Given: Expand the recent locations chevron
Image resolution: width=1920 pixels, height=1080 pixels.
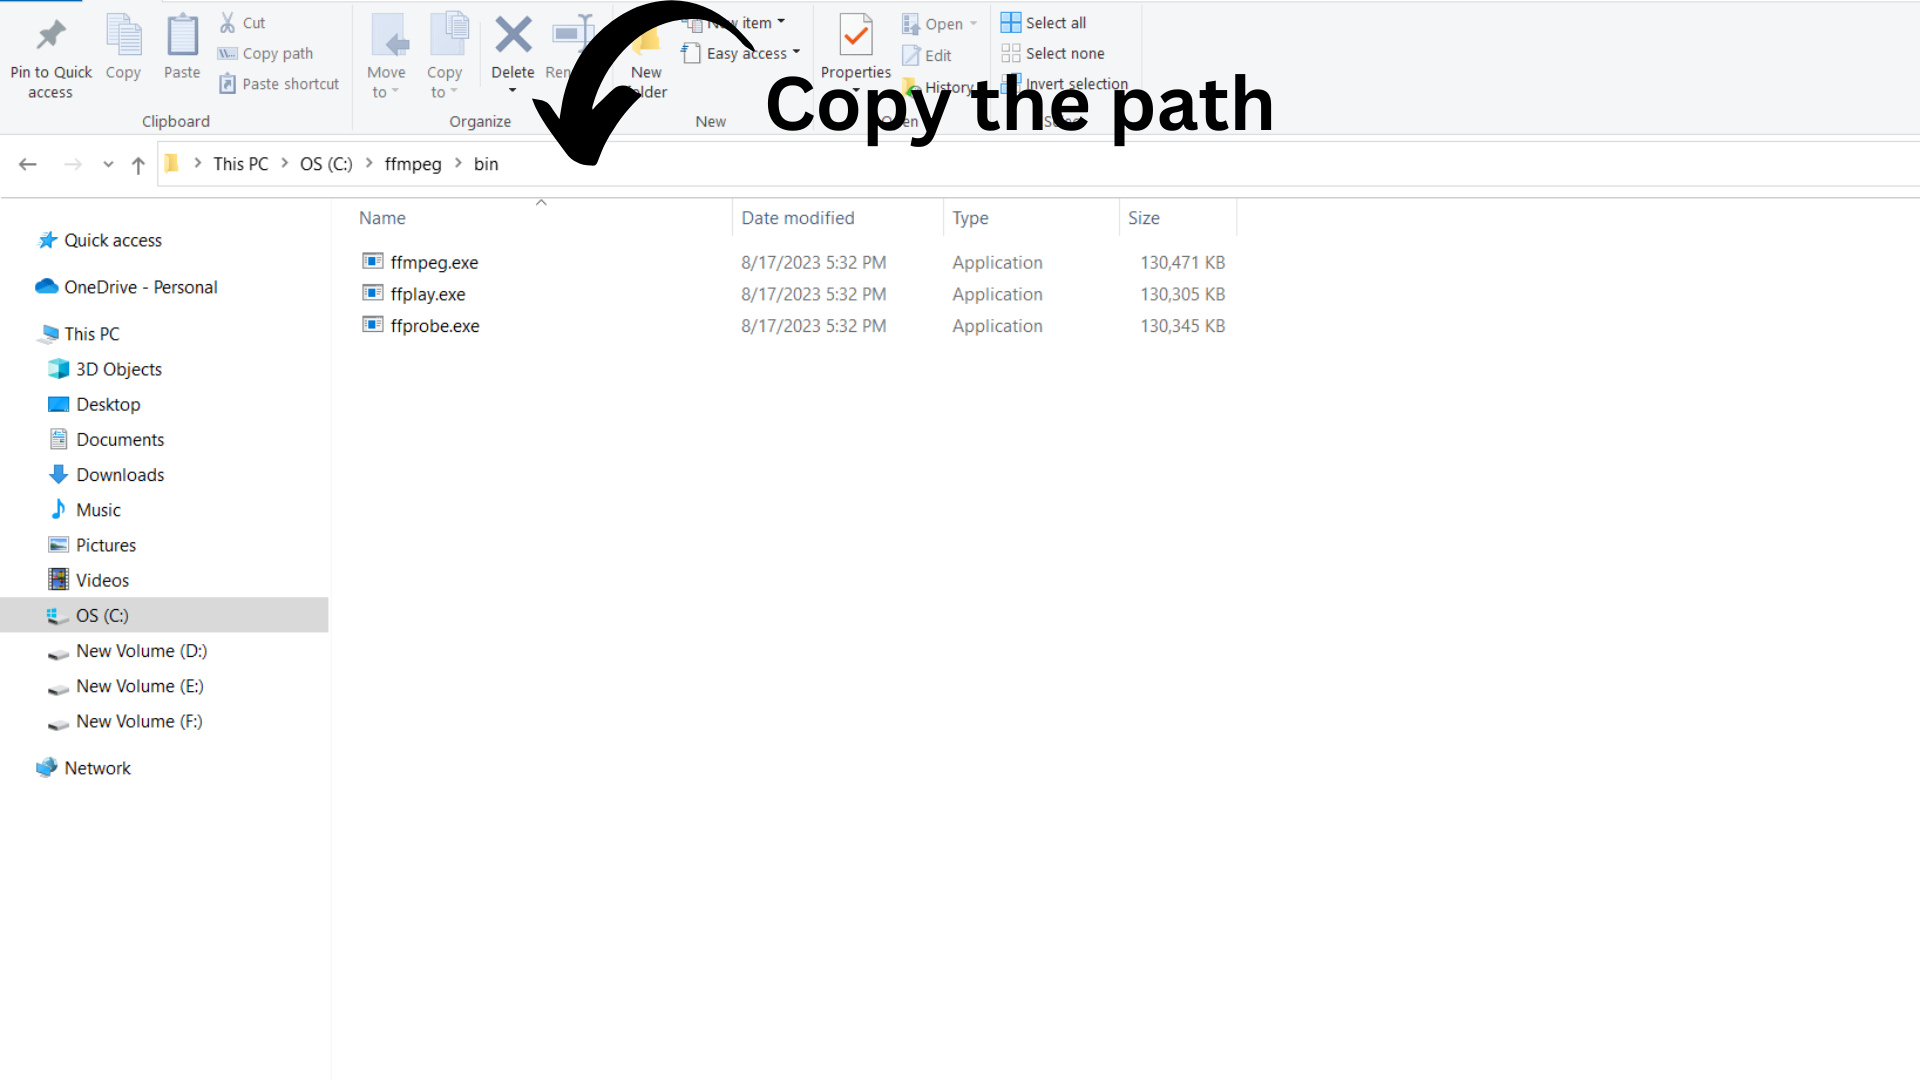Looking at the screenshot, I should 108,165.
